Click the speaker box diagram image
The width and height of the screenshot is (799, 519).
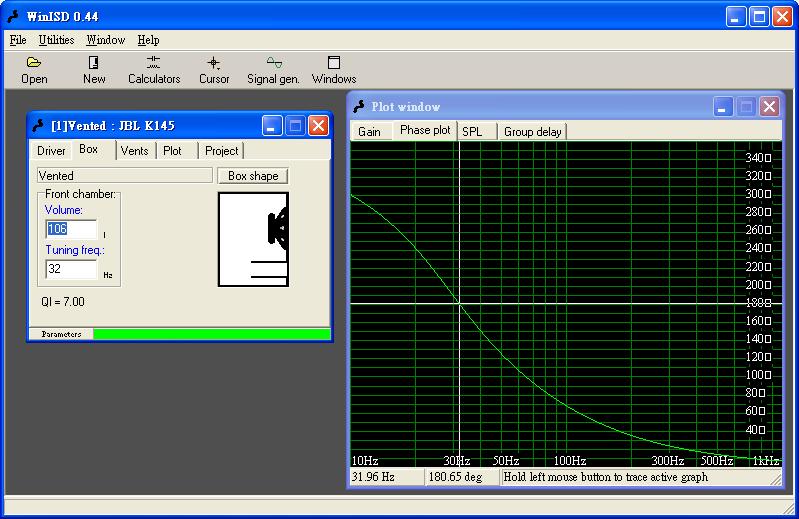coord(253,239)
